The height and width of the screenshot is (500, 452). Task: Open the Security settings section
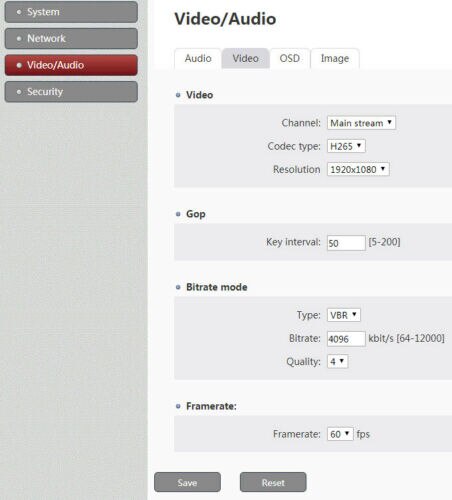pos(71,92)
